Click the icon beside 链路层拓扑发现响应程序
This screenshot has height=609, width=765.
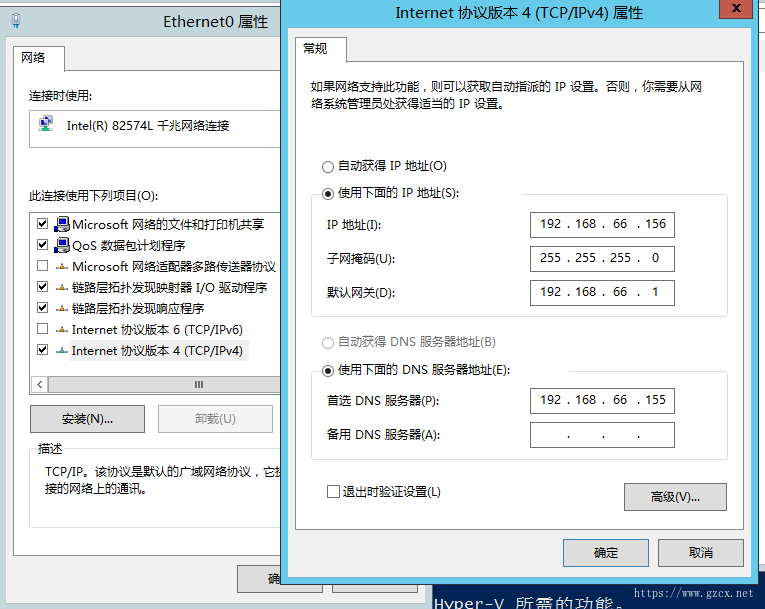coord(61,309)
